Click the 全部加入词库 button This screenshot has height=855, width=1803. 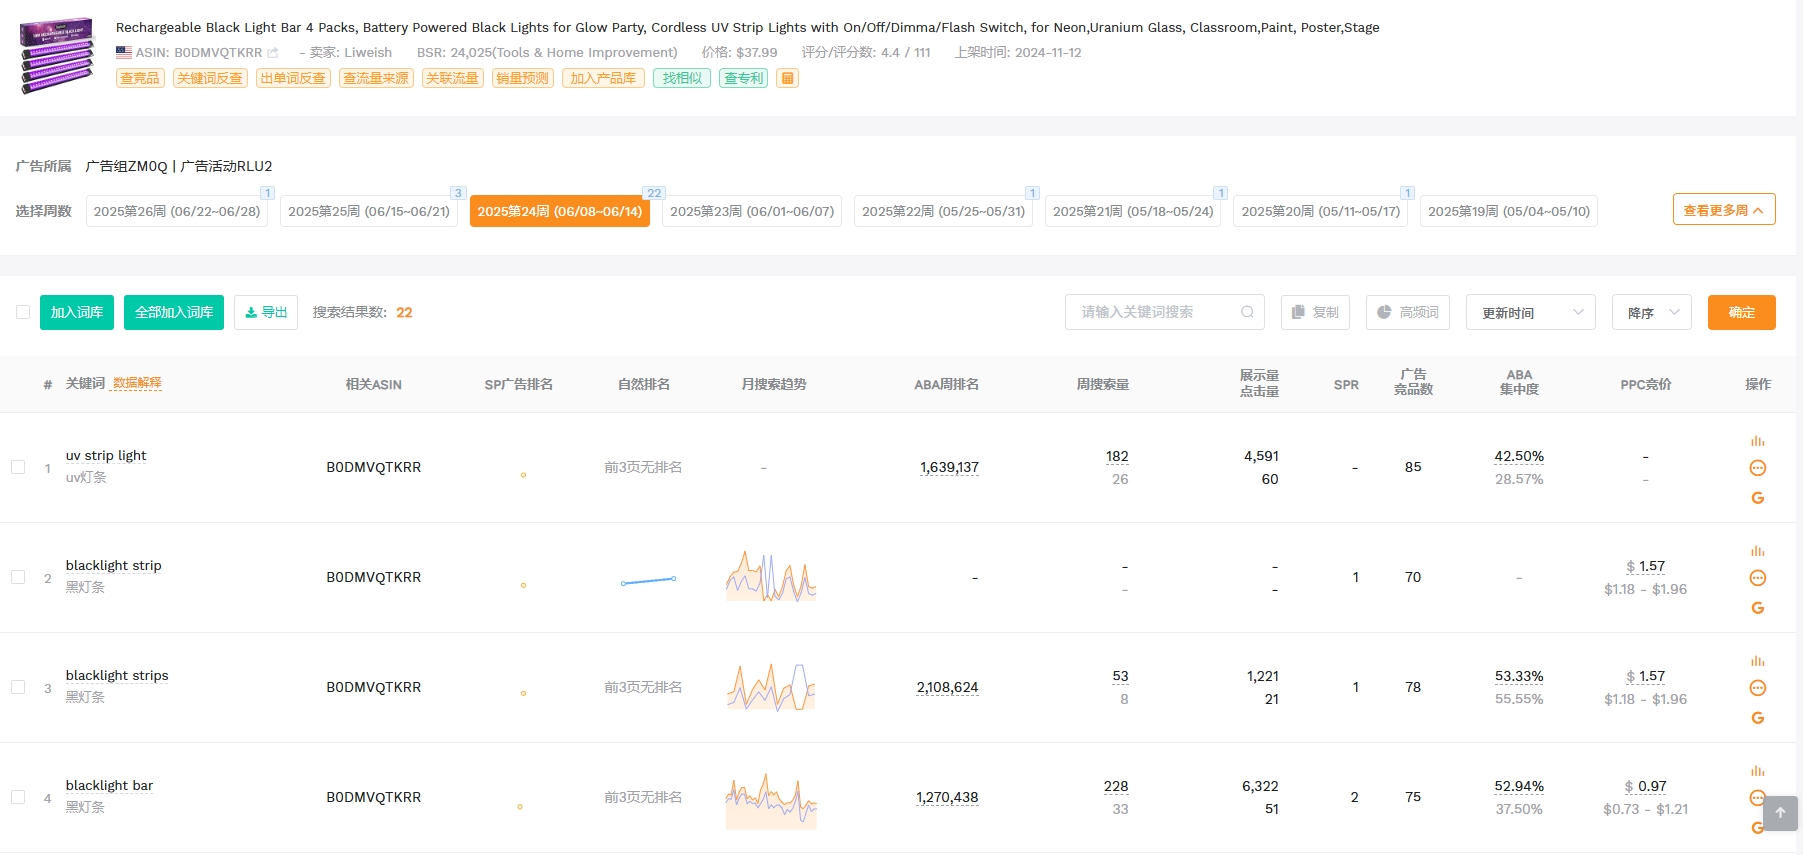(x=174, y=312)
